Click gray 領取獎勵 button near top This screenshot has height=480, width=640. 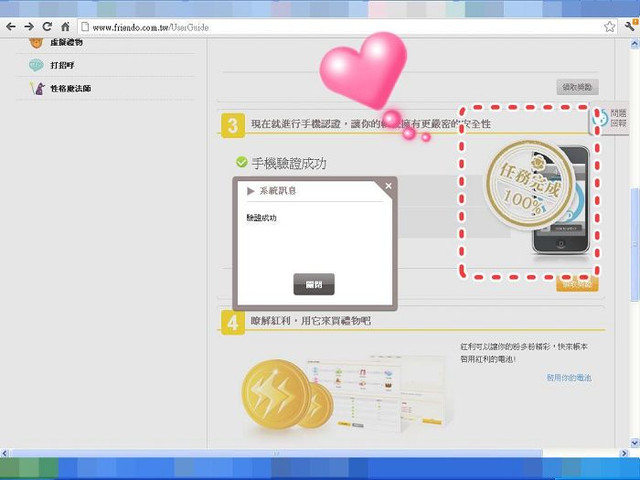pos(577,87)
